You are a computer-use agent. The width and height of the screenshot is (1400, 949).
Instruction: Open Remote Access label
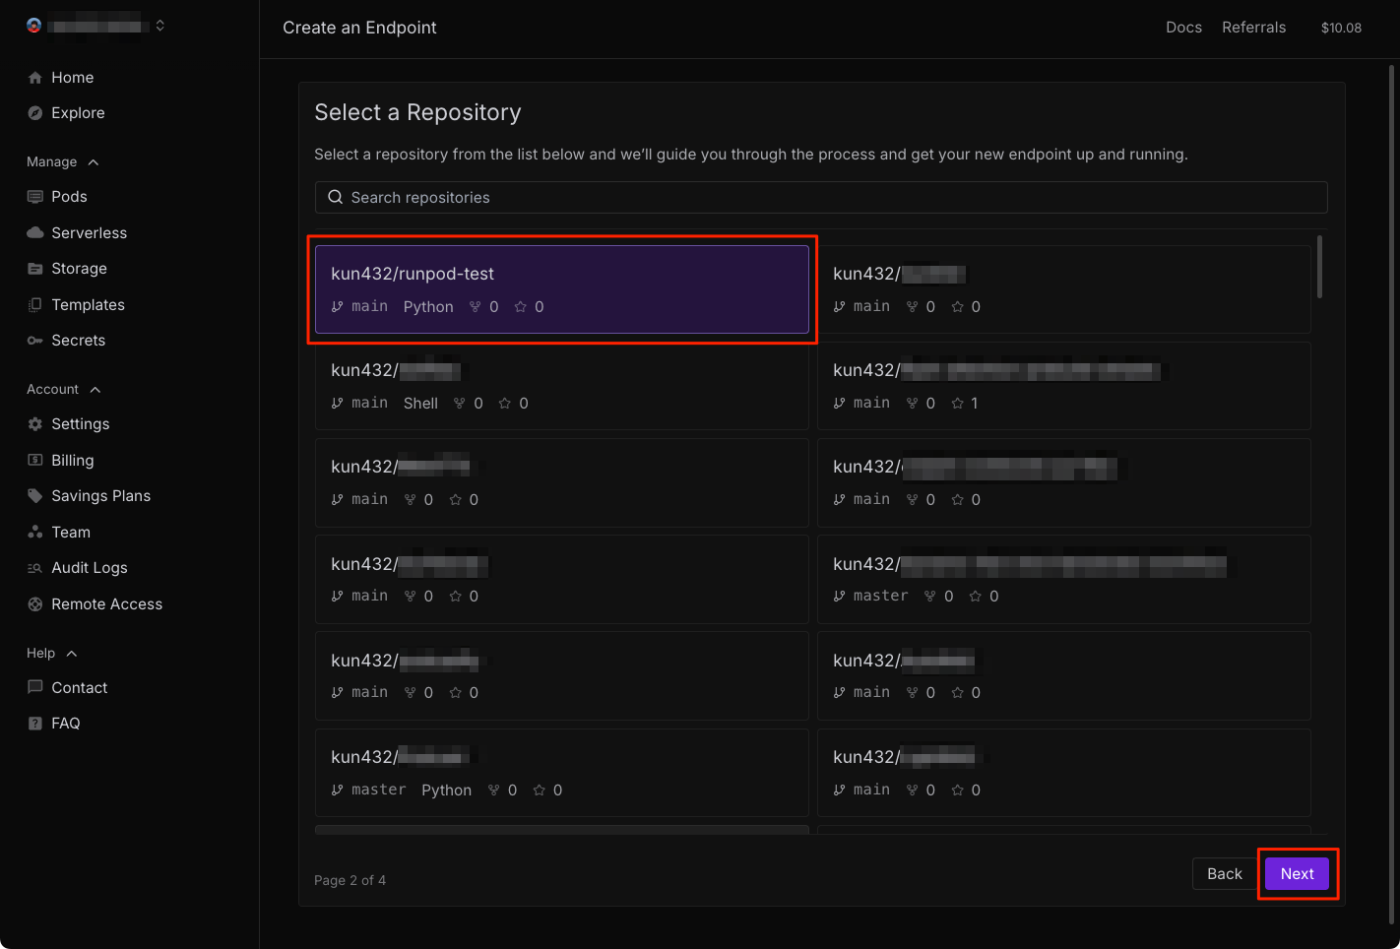click(x=106, y=604)
